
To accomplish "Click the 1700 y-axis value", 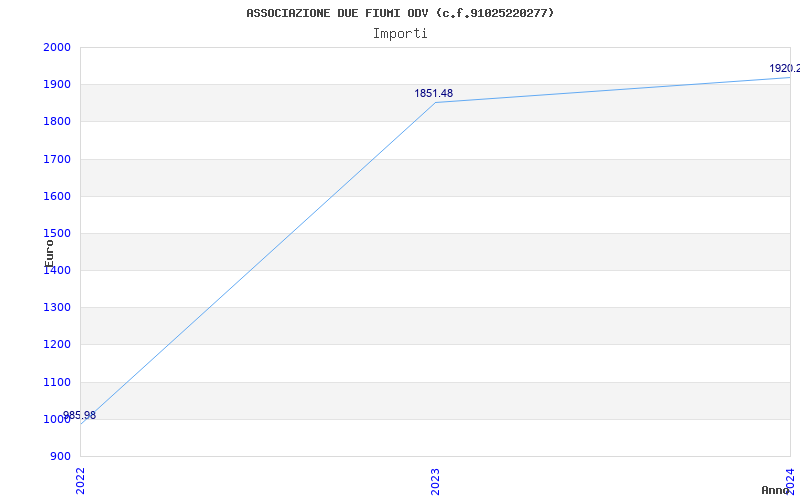I will pyautogui.click(x=57, y=159).
